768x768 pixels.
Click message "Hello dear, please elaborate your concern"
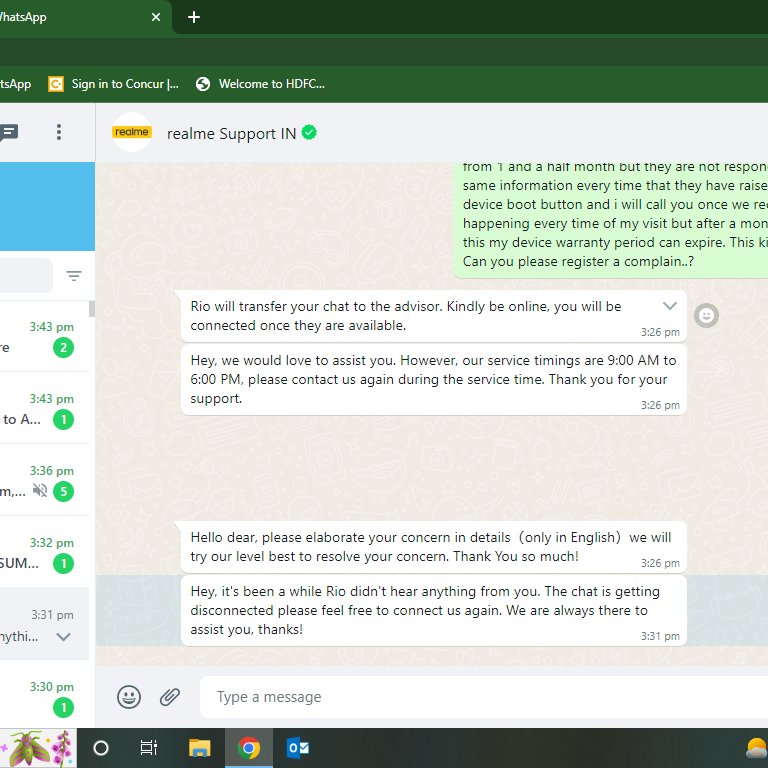[x=433, y=547]
